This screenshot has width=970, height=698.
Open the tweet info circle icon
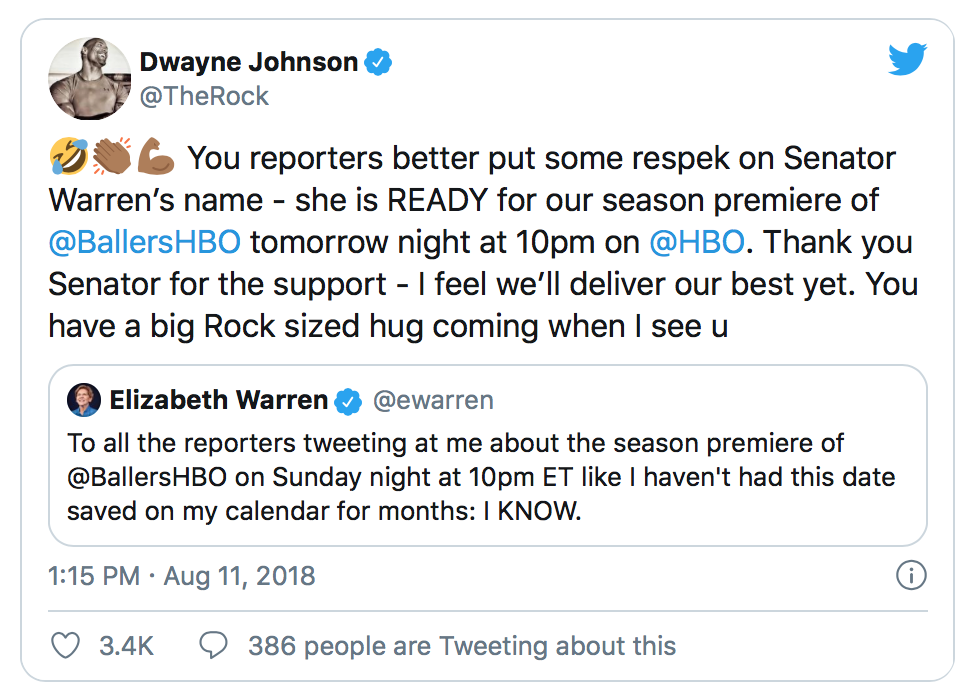pyautogui.click(x=911, y=576)
